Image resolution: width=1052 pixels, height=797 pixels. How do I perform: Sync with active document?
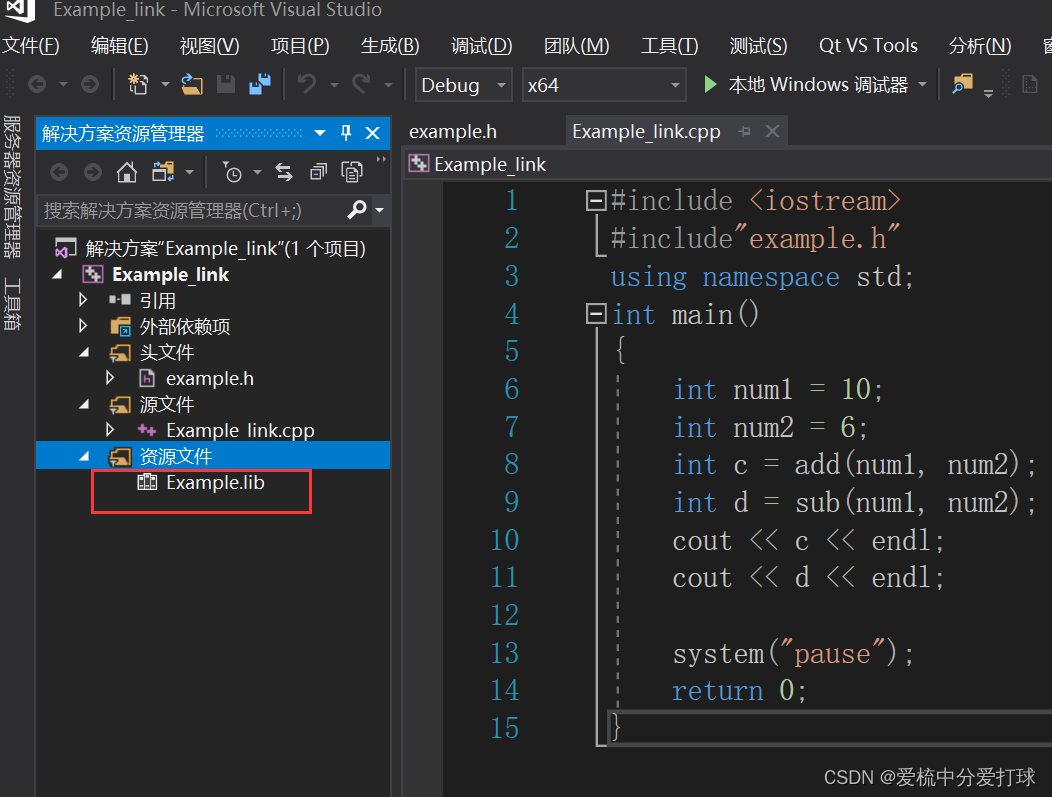284,172
